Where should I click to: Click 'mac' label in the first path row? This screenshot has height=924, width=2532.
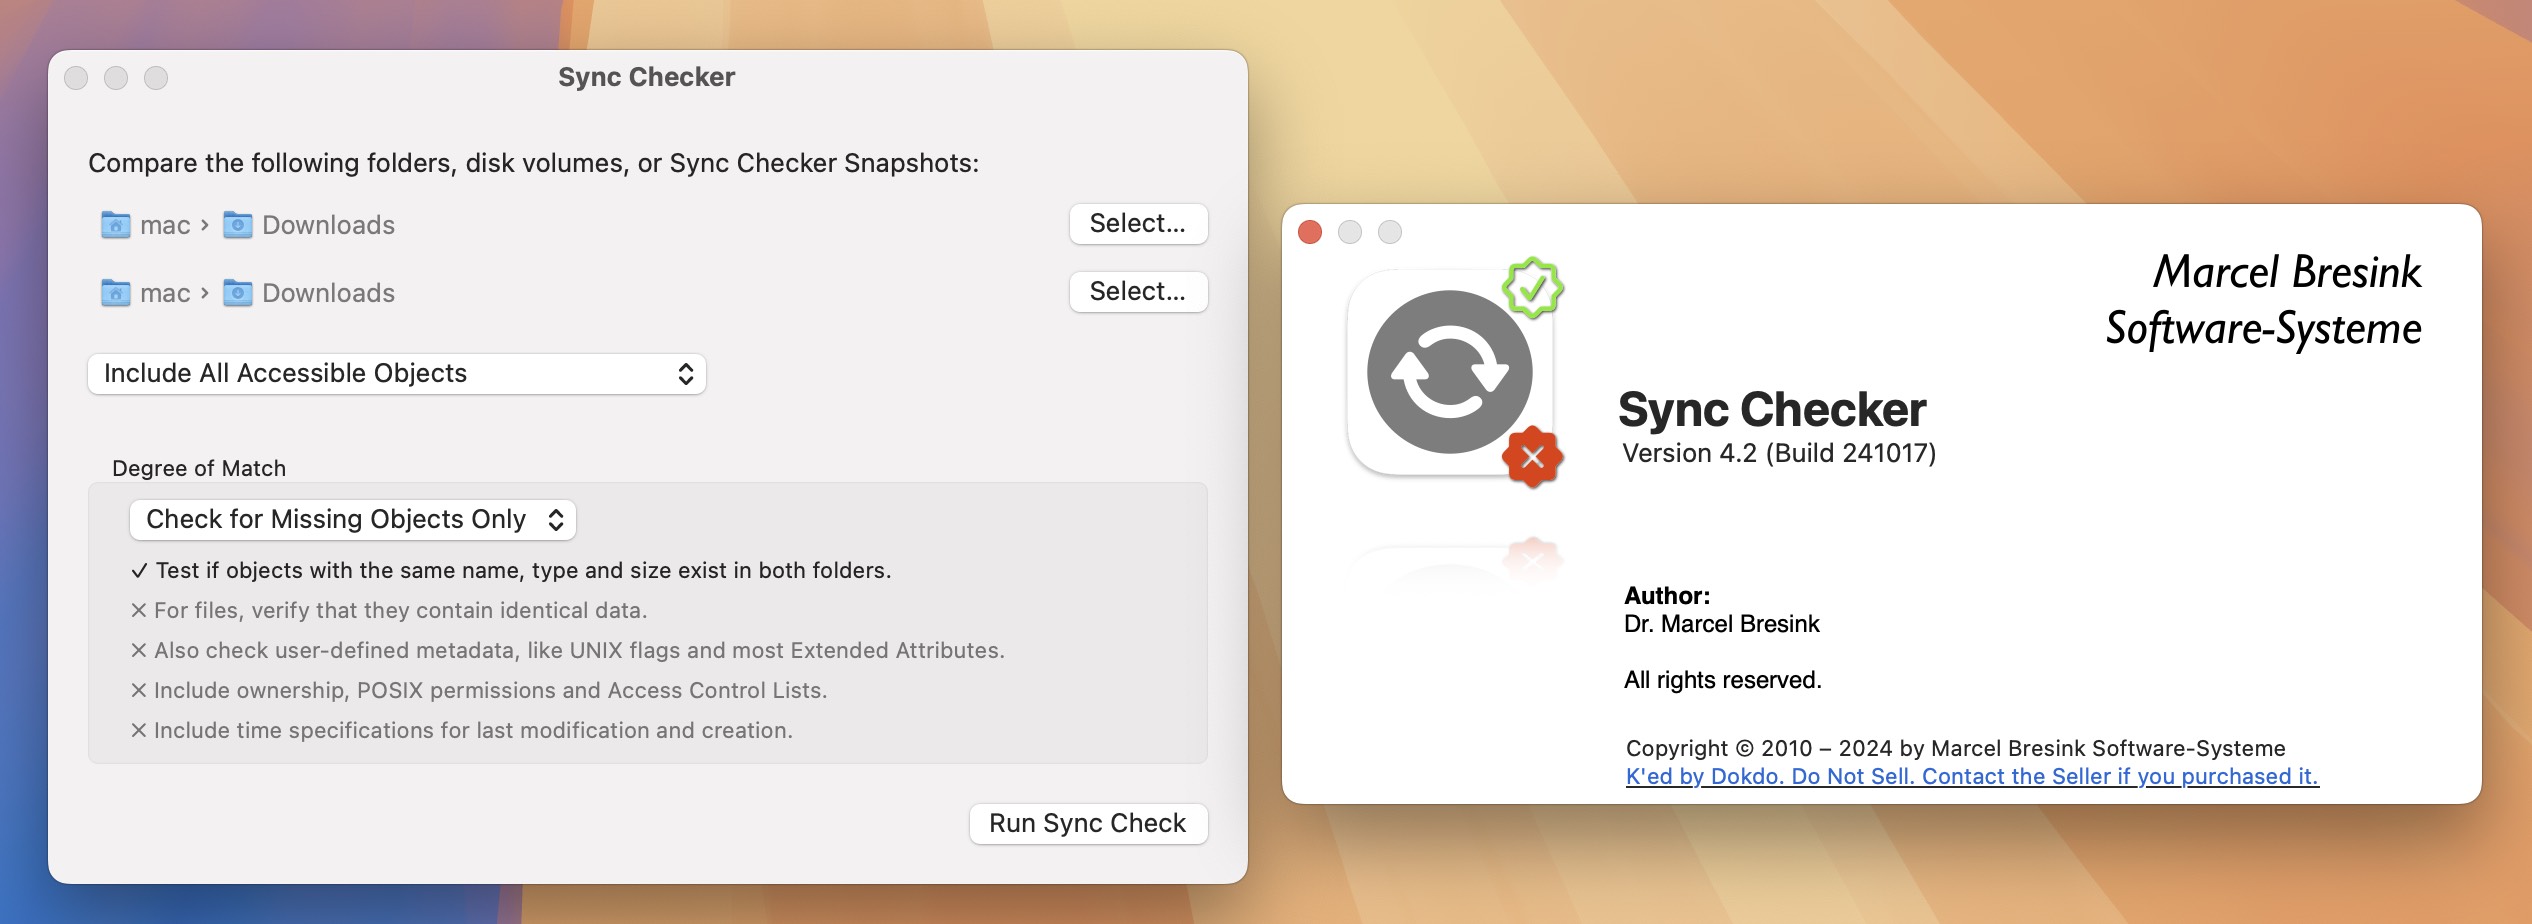click(165, 226)
